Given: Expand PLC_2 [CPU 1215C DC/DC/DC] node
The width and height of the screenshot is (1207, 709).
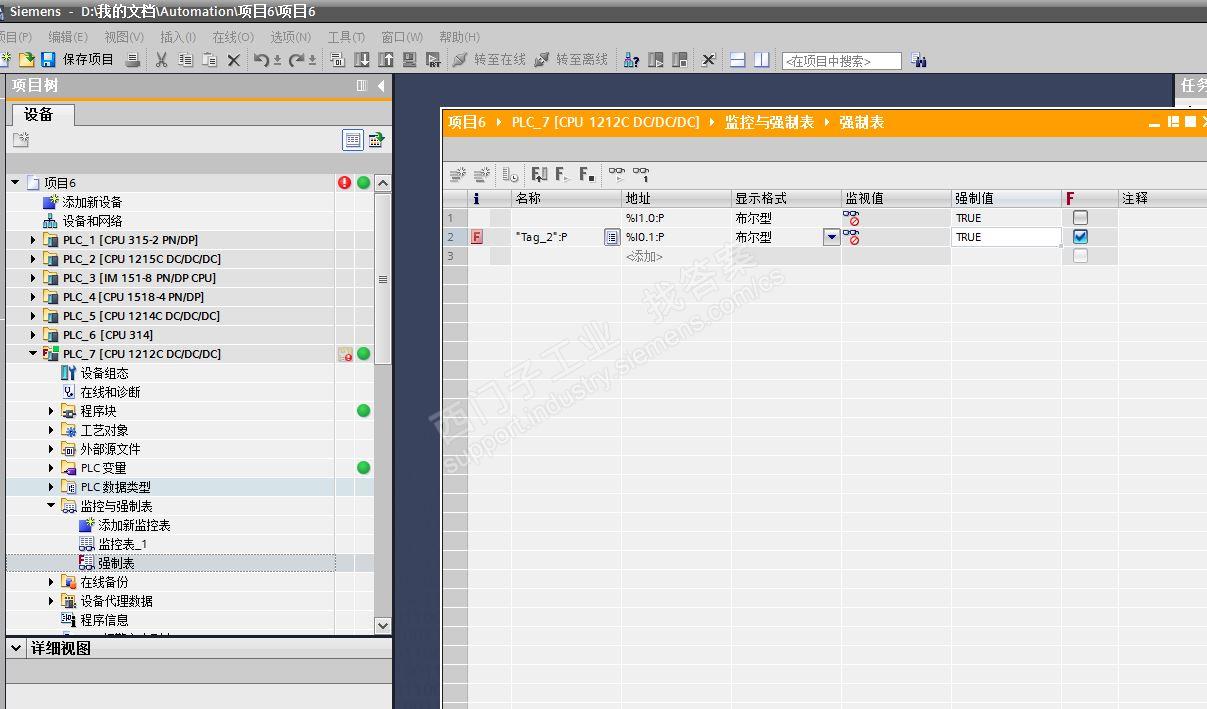Looking at the screenshot, I should tap(33, 259).
